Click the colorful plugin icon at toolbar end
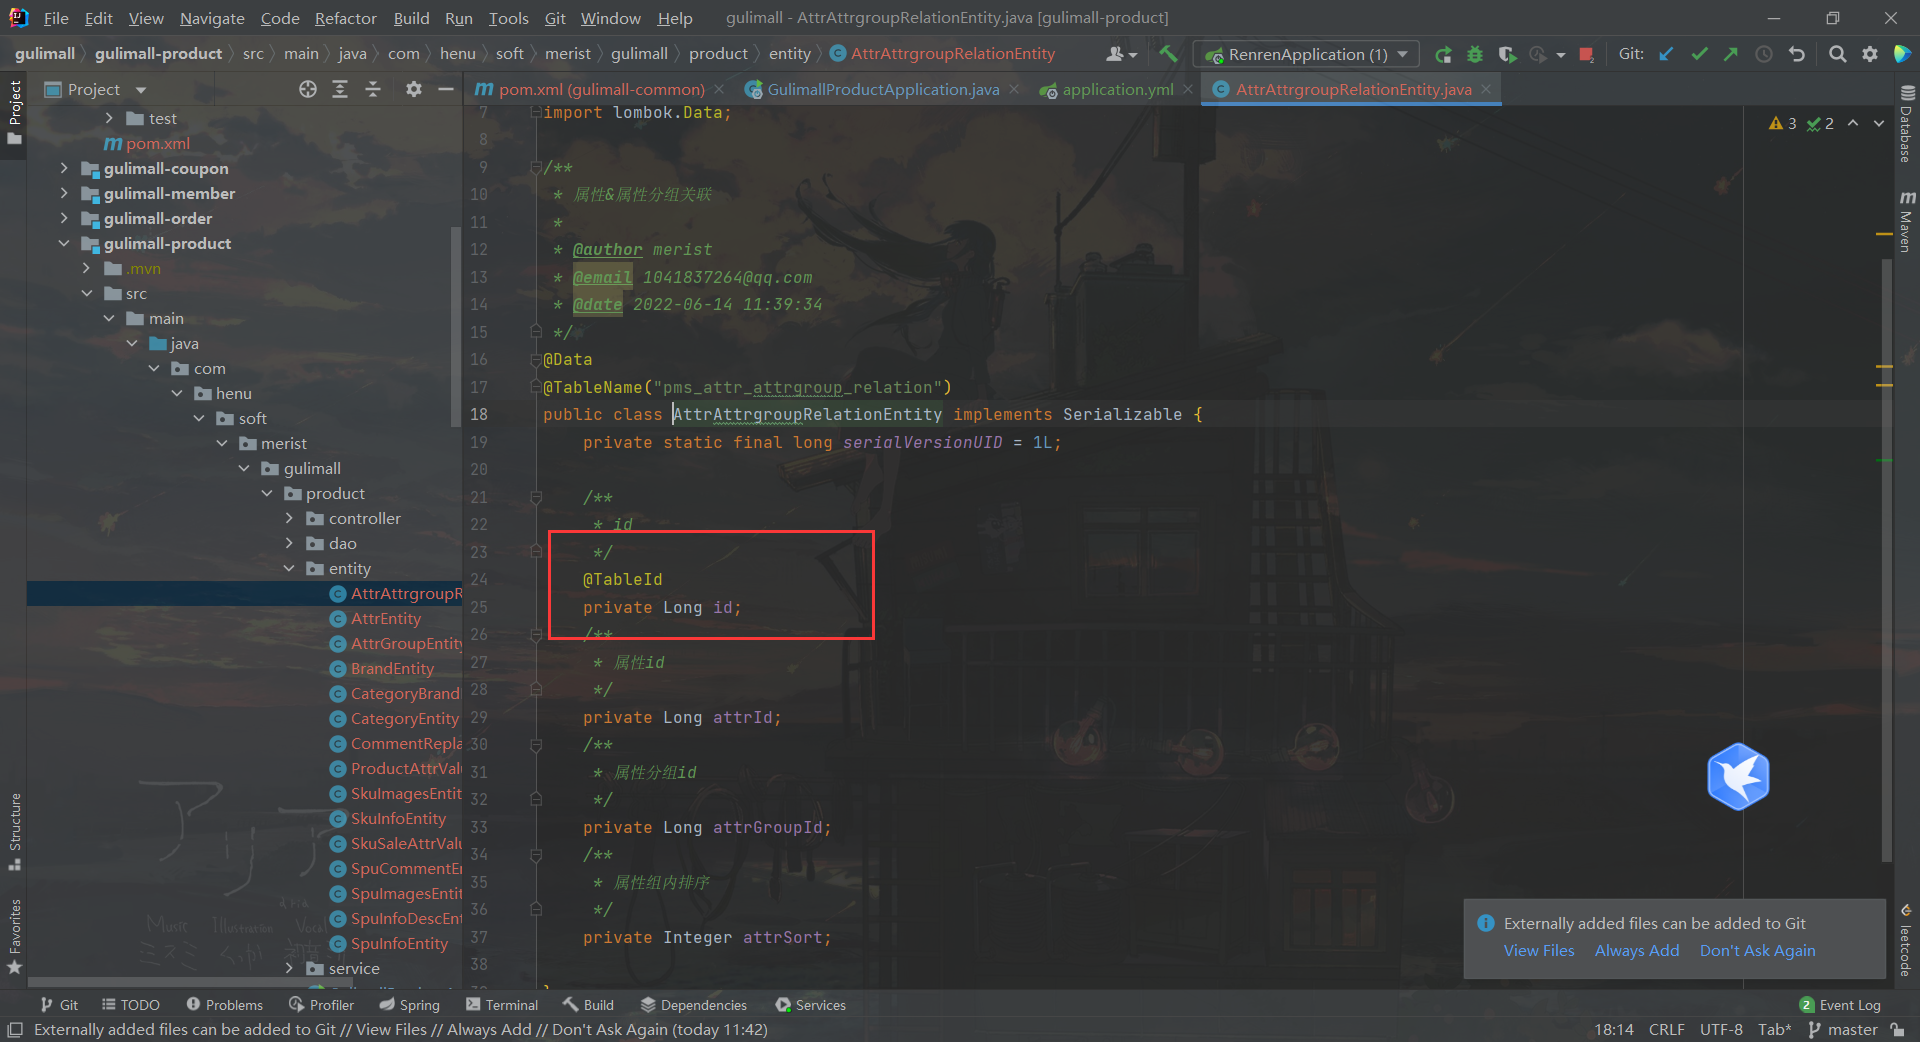Screen dimensions: 1920x1042 click(x=1902, y=54)
